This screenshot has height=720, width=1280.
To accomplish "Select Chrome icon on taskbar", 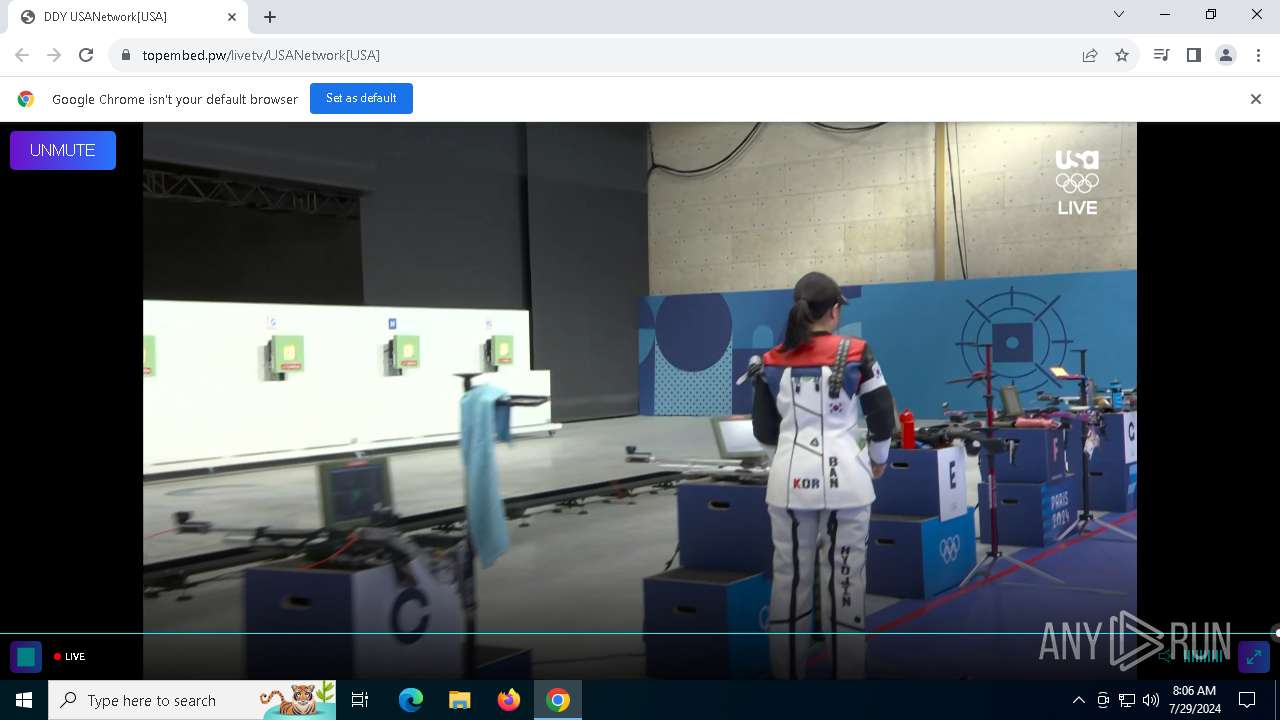I will [x=558, y=700].
